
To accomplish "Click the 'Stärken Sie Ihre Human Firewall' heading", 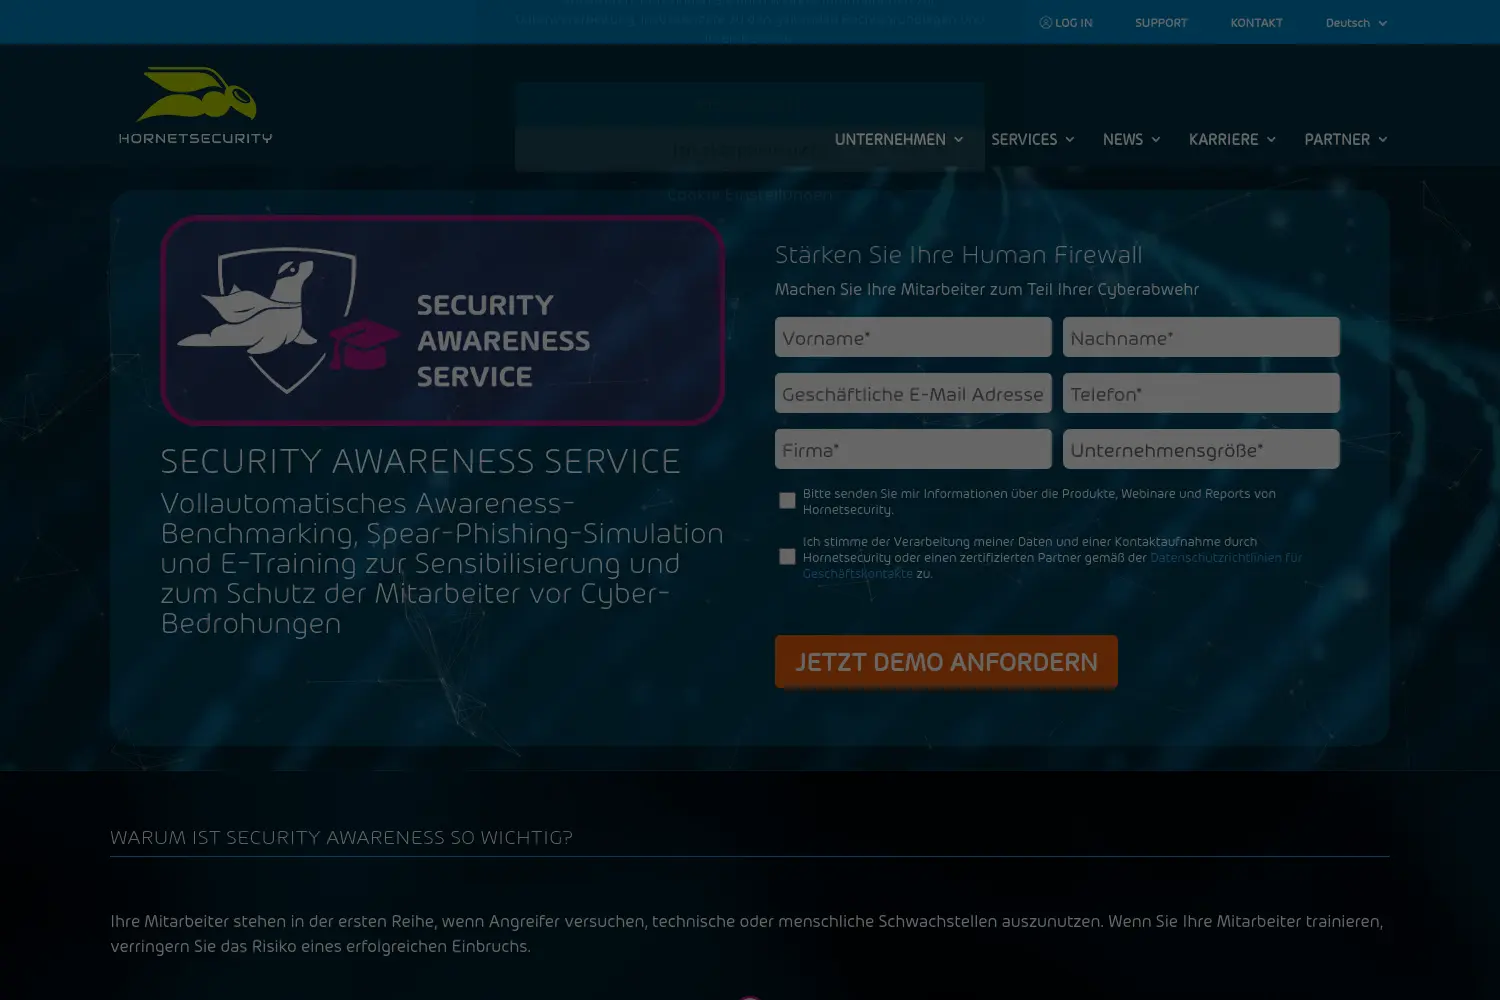I will tap(958, 255).
